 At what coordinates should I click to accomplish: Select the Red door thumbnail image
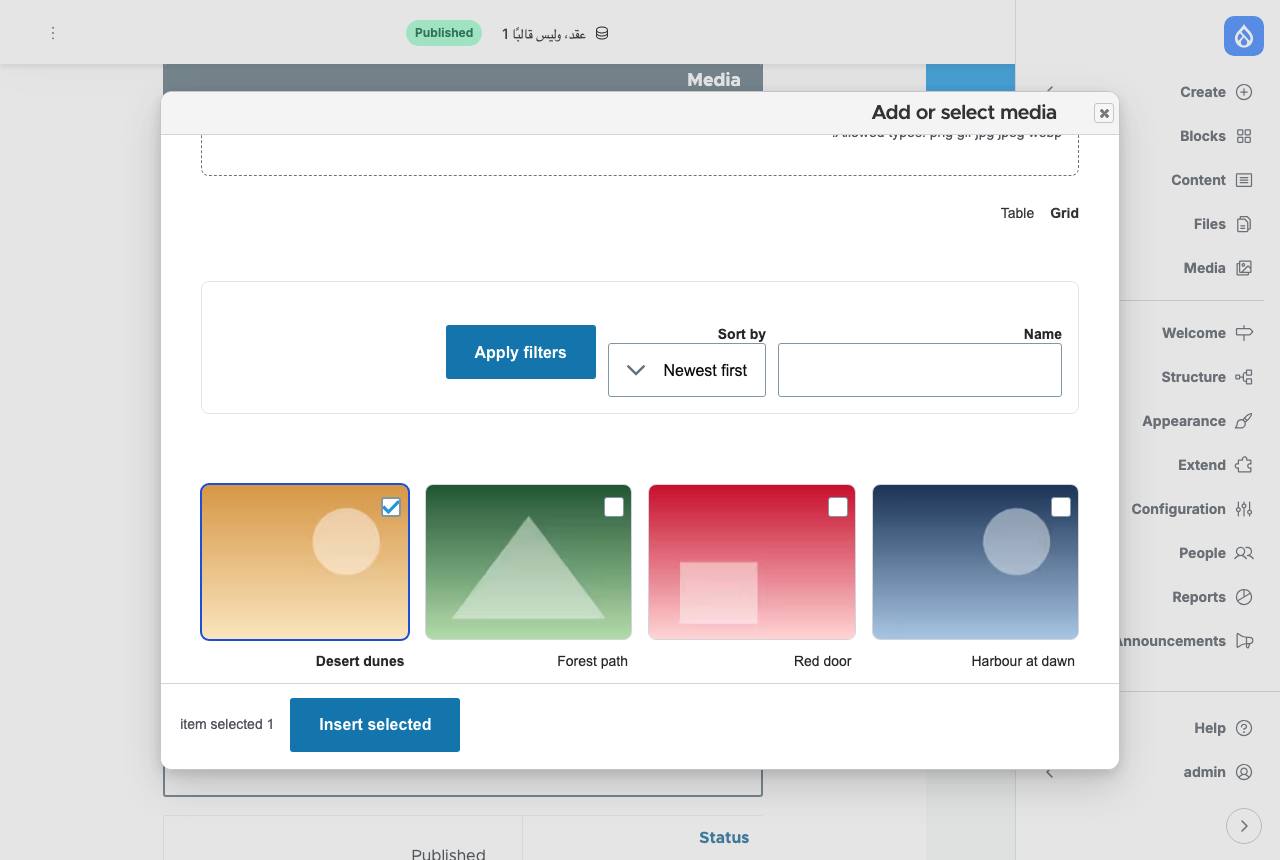pyautogui.click(x=752, y=562)
